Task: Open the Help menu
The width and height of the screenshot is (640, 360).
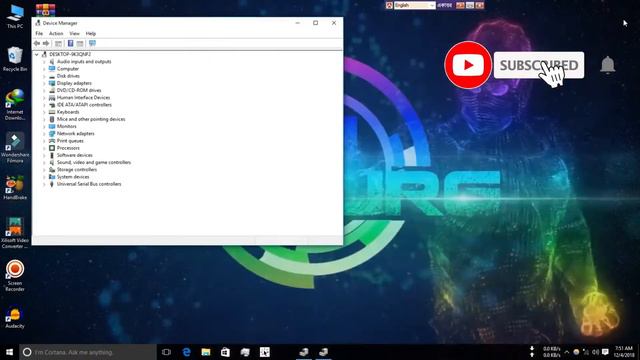Action: click(91, 33)
